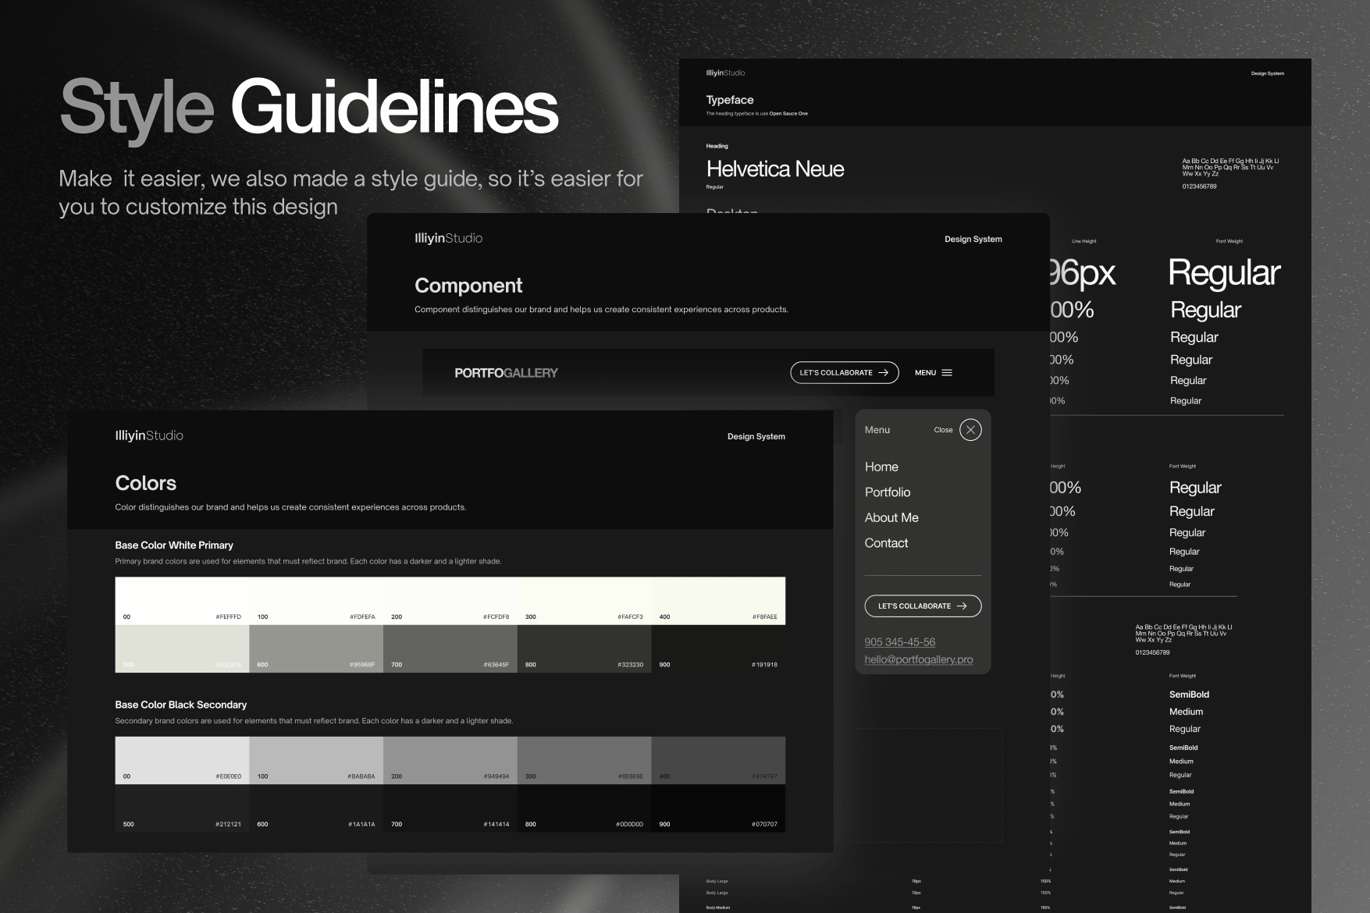
Task: Open Home in the Menu panel
Action: coord(881,467)
